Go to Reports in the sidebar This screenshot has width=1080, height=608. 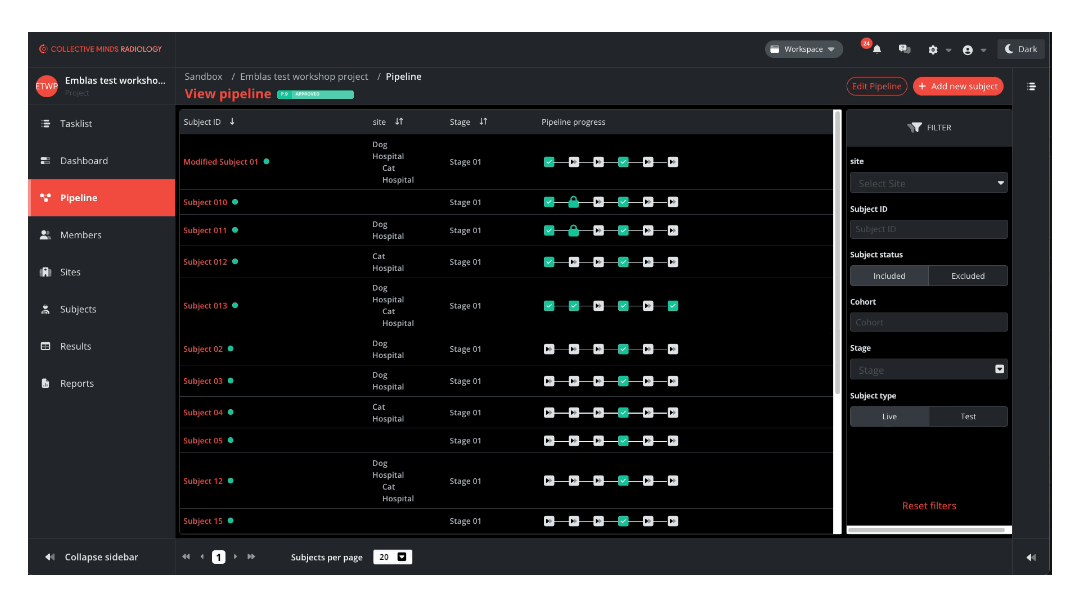click(x=76, y=384)
